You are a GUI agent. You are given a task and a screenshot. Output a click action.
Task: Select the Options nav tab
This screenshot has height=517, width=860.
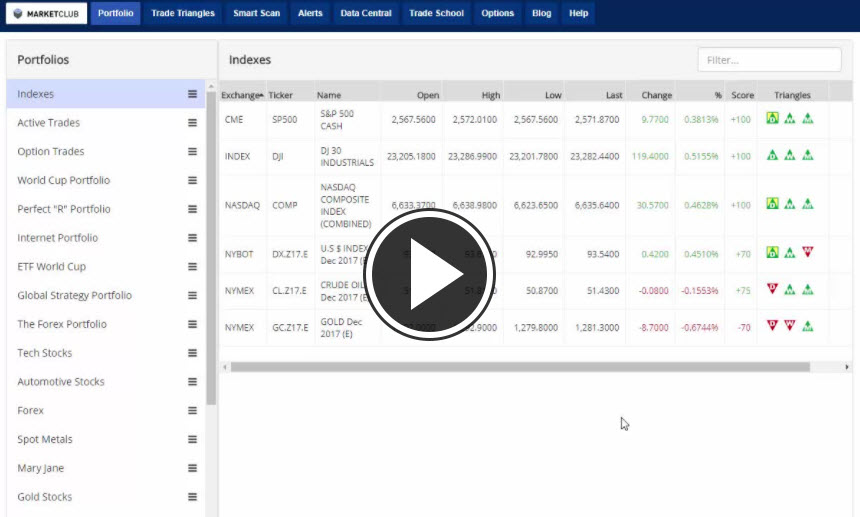pyautogui.click(x=497, y=13)
